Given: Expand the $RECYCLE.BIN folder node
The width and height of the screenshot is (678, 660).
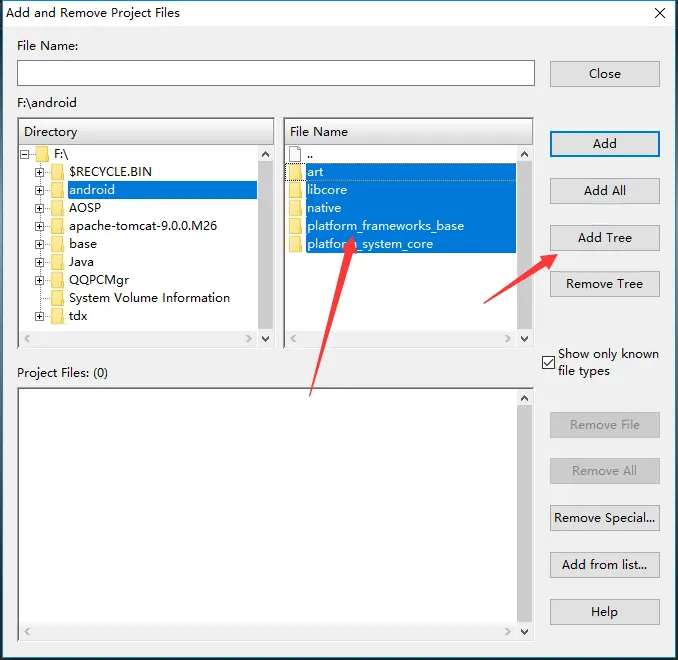Looking at the screenshot, I should click(39, 172).
